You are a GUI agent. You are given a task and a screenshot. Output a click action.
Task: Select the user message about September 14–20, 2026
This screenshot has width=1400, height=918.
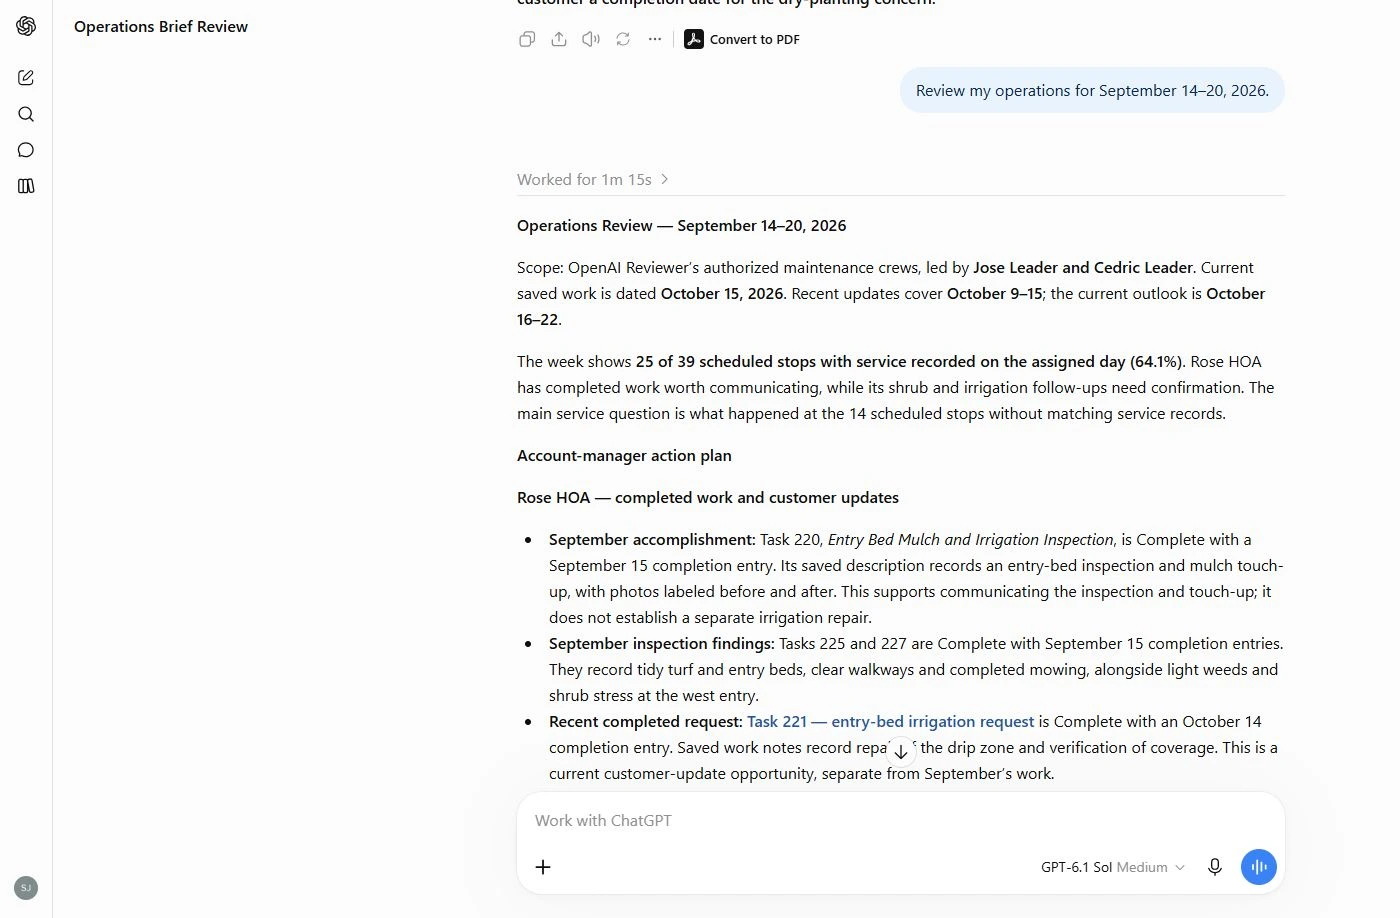tap(1092, 90)
